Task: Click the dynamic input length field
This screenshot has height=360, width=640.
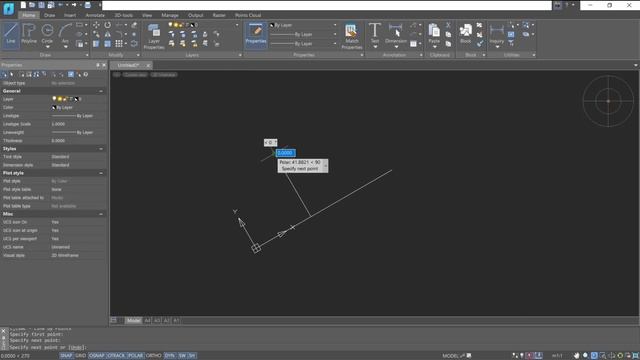Action: [285, 153]
